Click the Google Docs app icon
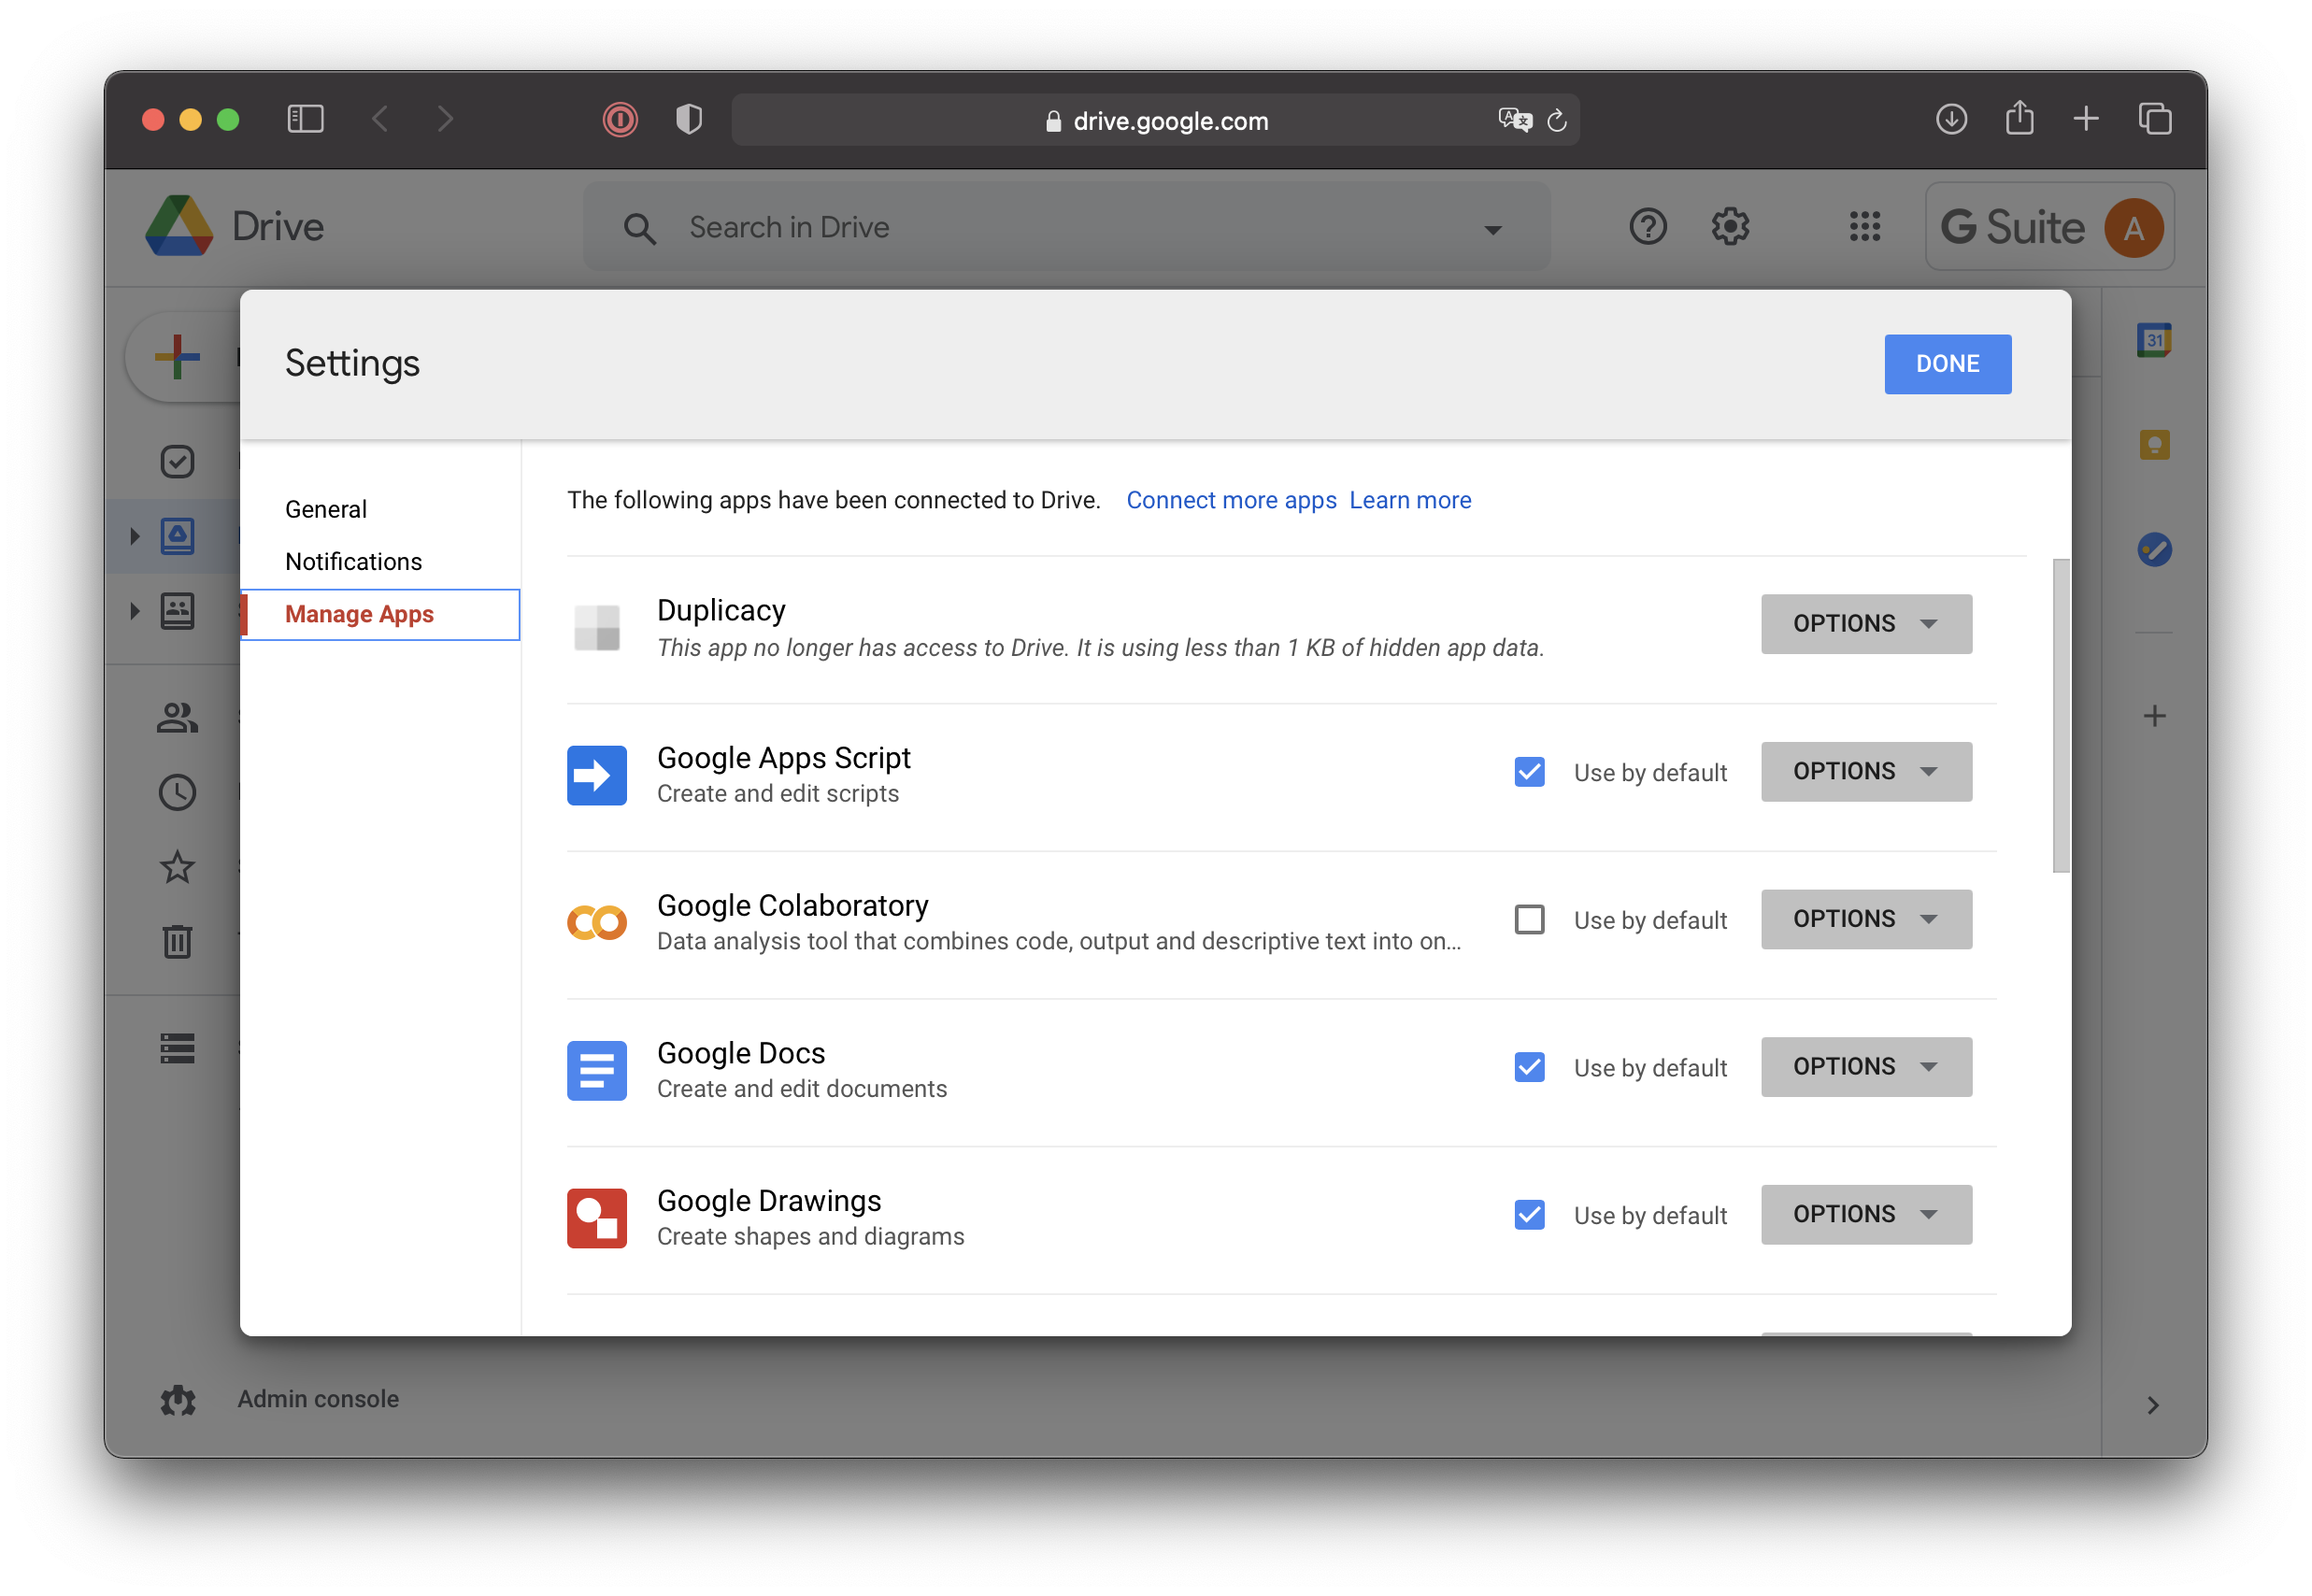This screenshot has height=1596, width=2312. (596, 1070)
